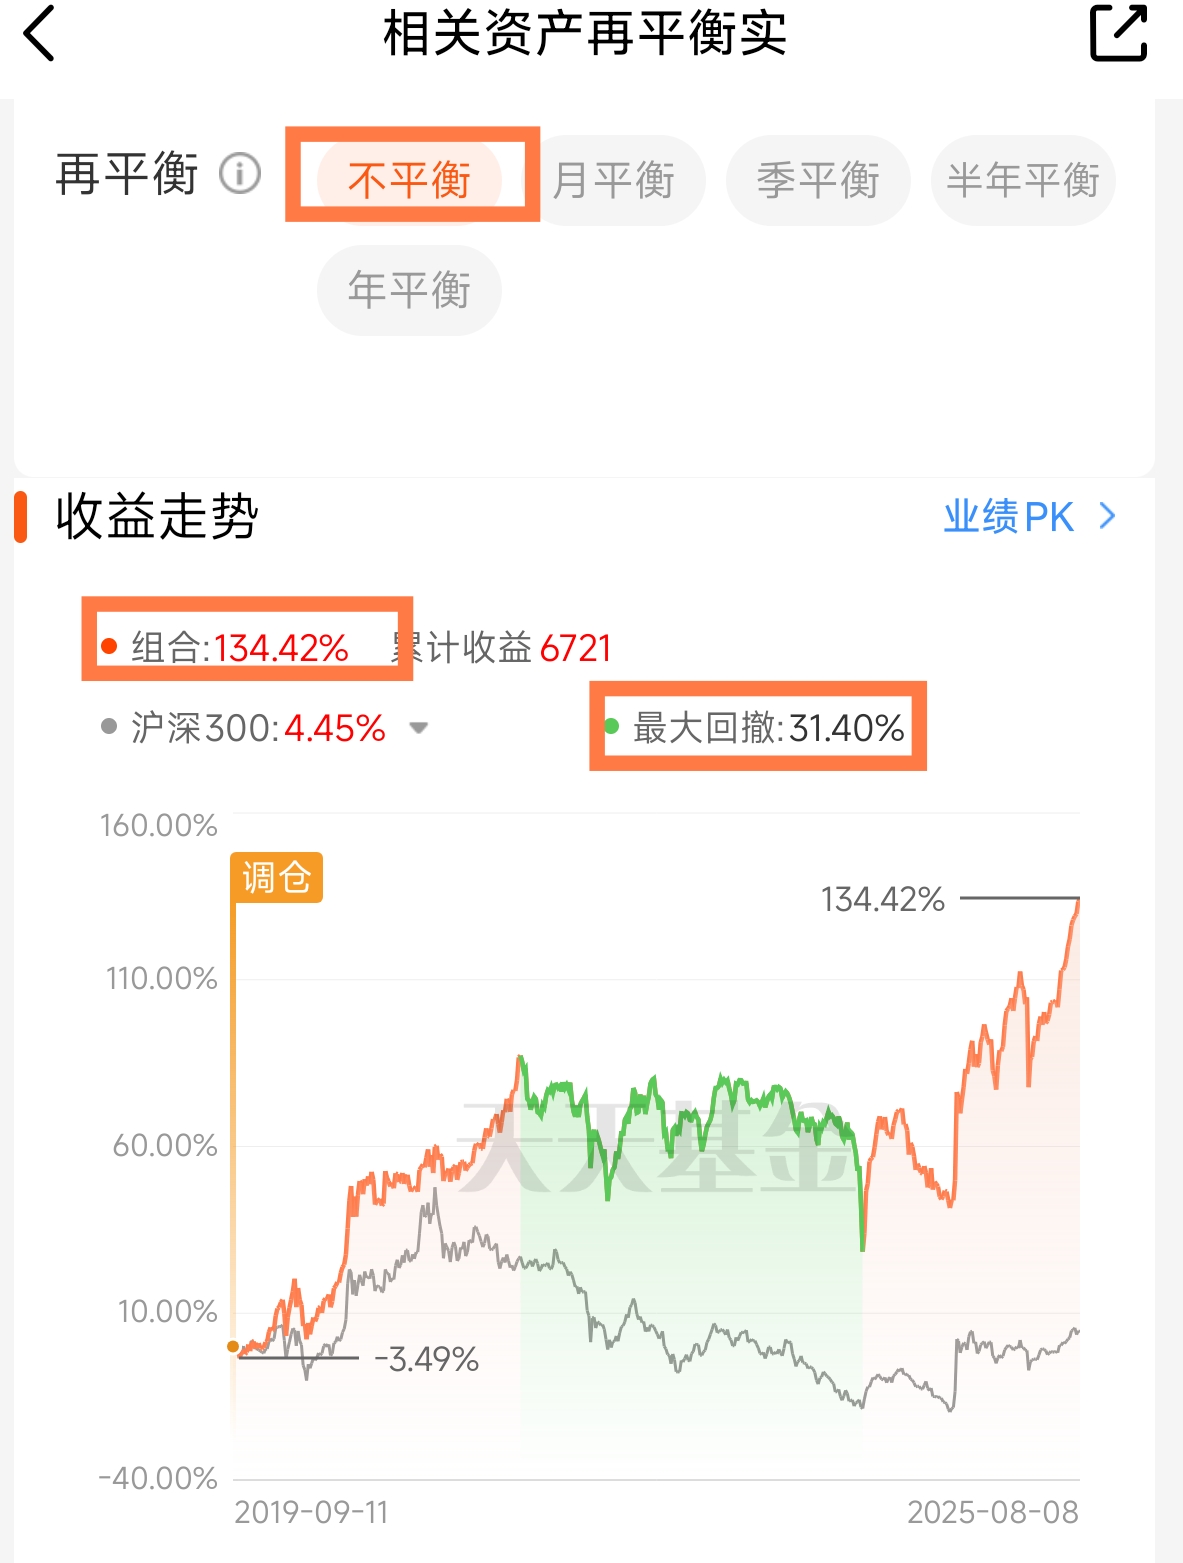Choose the 年平衡 rebalancing option
The height and width of the screenshot is (1563, 1183).
click(x=409, y=290)
